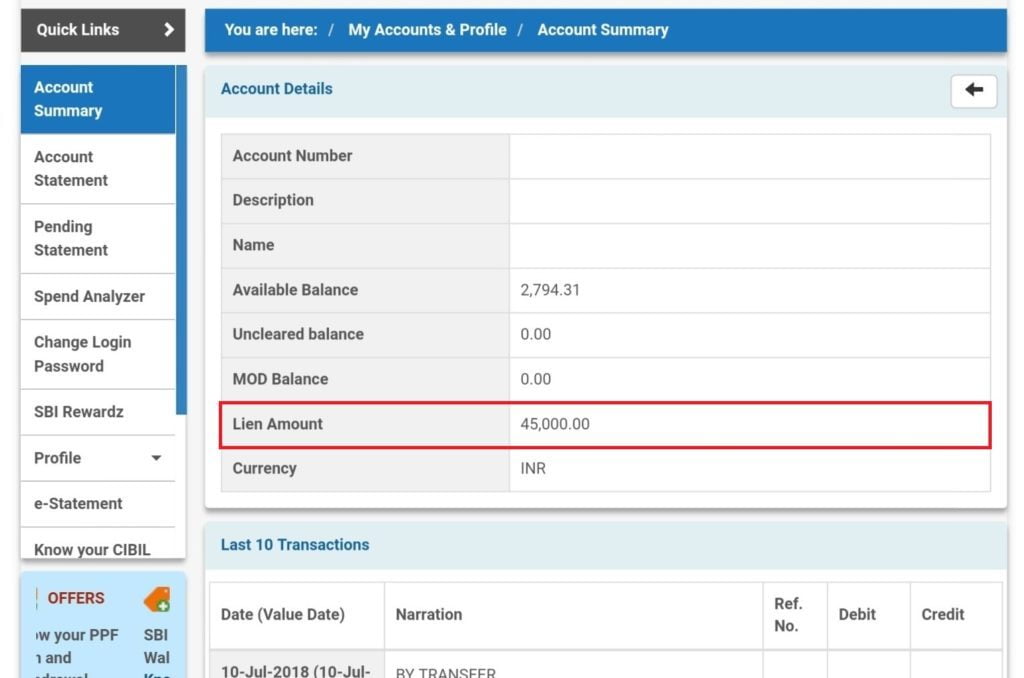Select Pending Statement in the sidebar
1024x678 pixels.
[98, 238]
